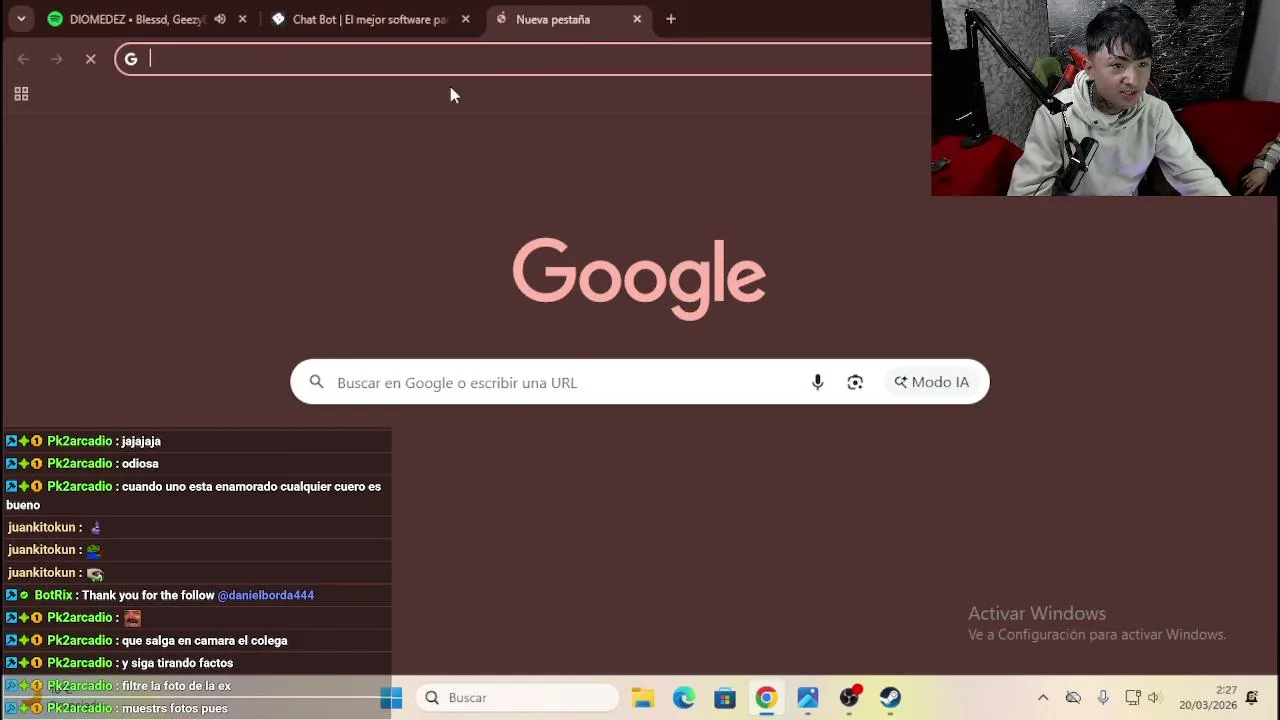Open Google Lens image search
Screen dimensions: 1280x720
[x=855, y=382]
